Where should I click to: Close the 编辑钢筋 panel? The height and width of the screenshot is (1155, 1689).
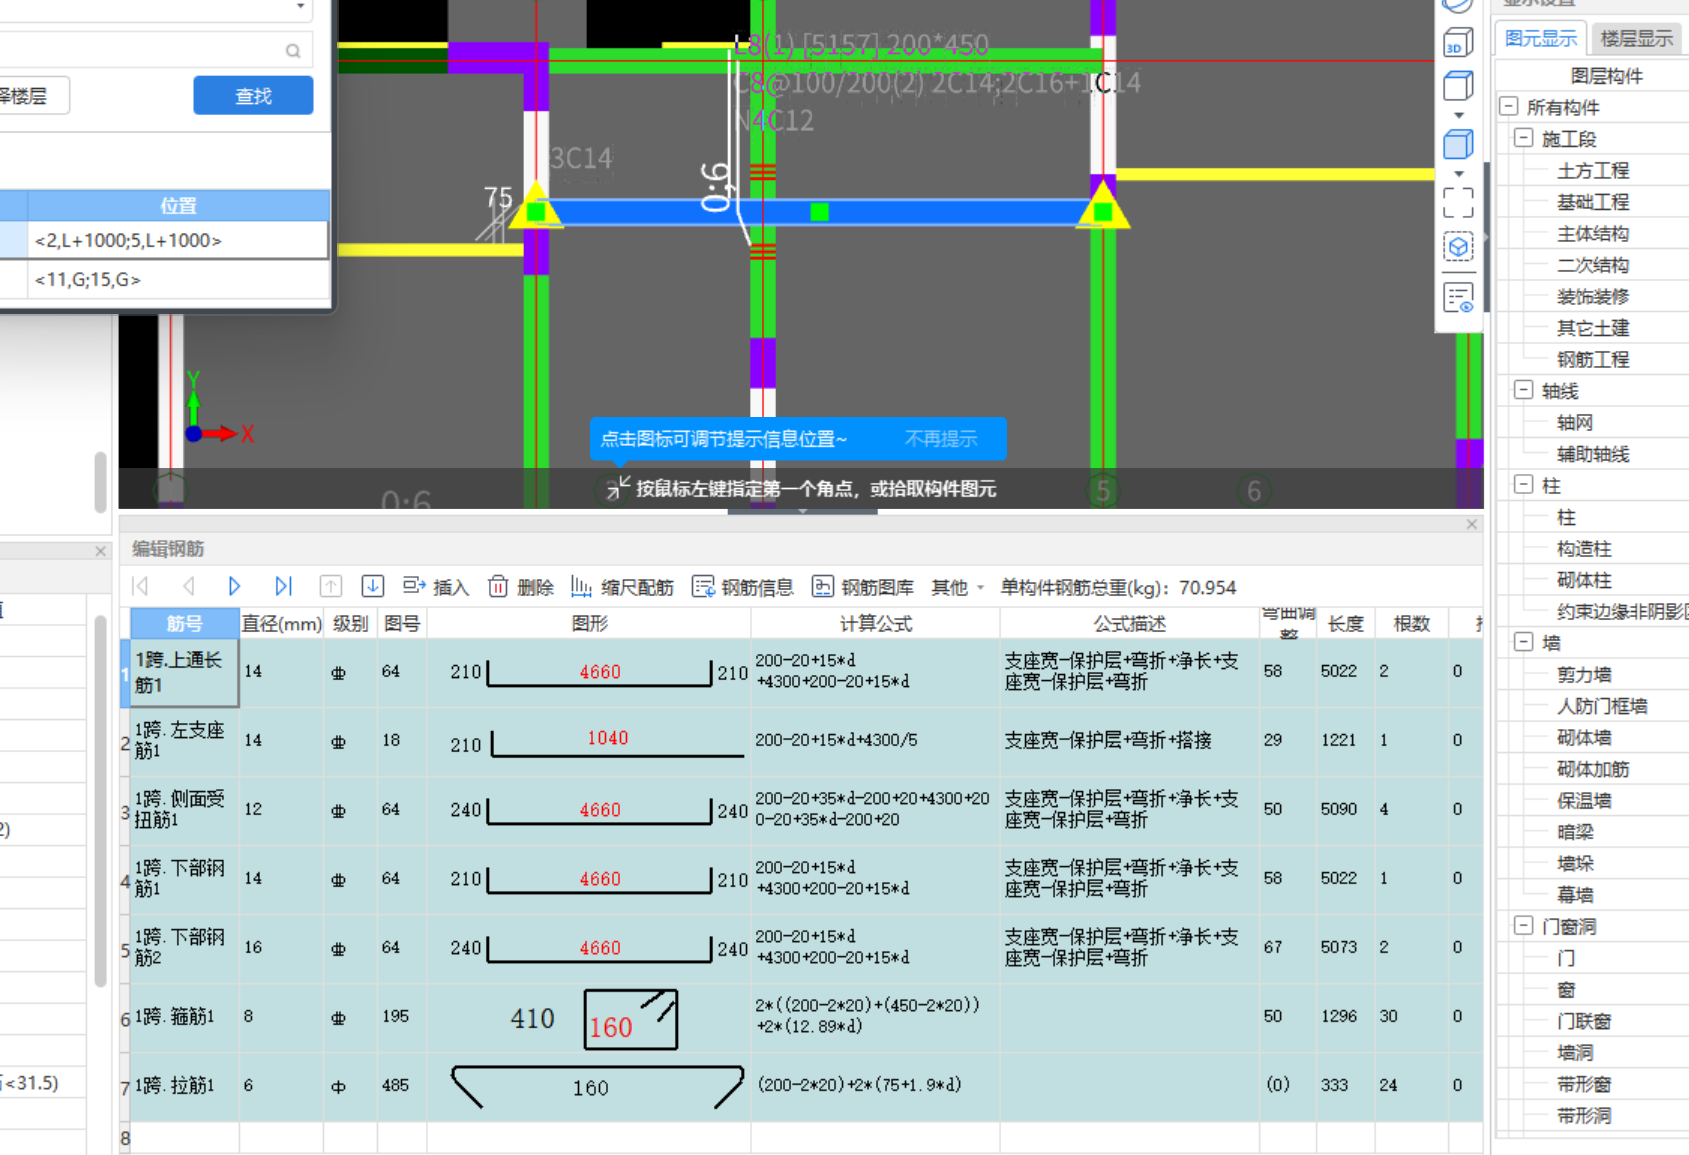click(x=1471, y=524)
